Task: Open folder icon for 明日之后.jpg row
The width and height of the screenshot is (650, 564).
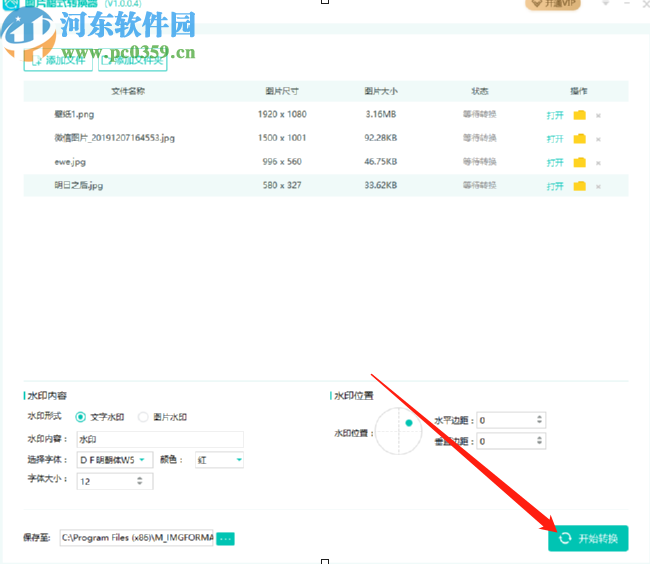Action: 580,186
